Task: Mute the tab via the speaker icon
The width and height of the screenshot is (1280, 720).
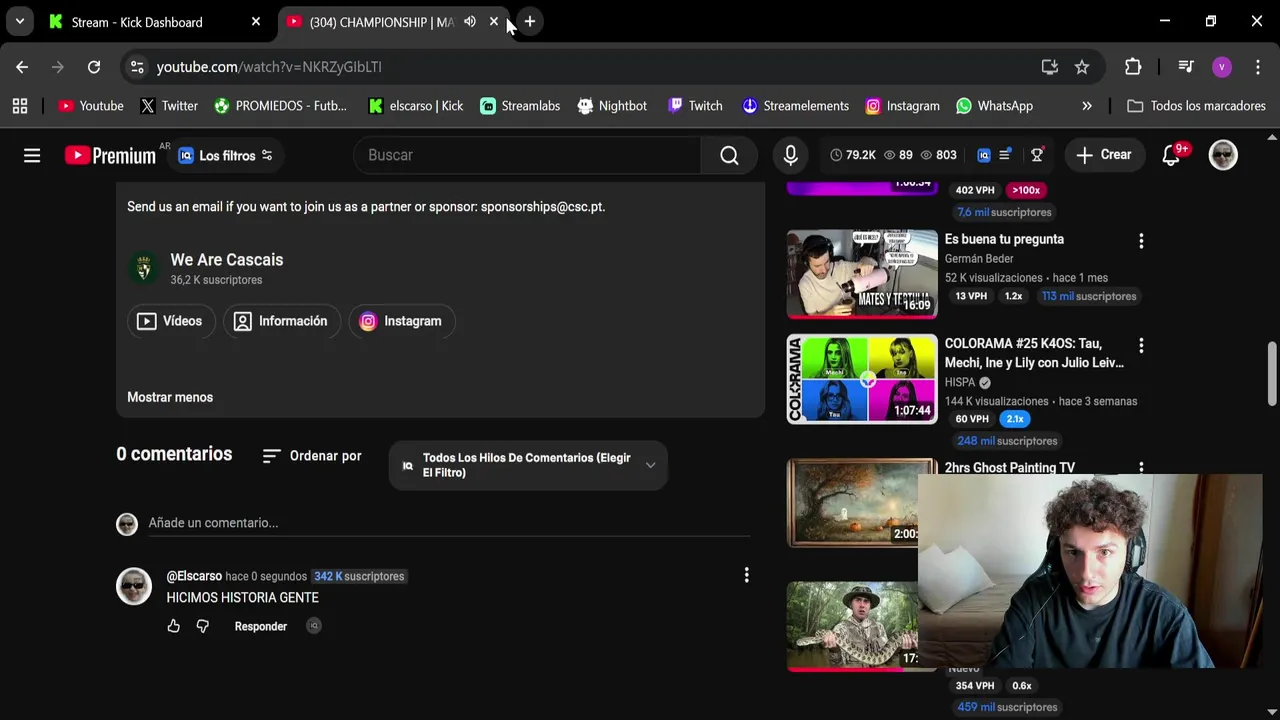Action: (x=470, y=21)
